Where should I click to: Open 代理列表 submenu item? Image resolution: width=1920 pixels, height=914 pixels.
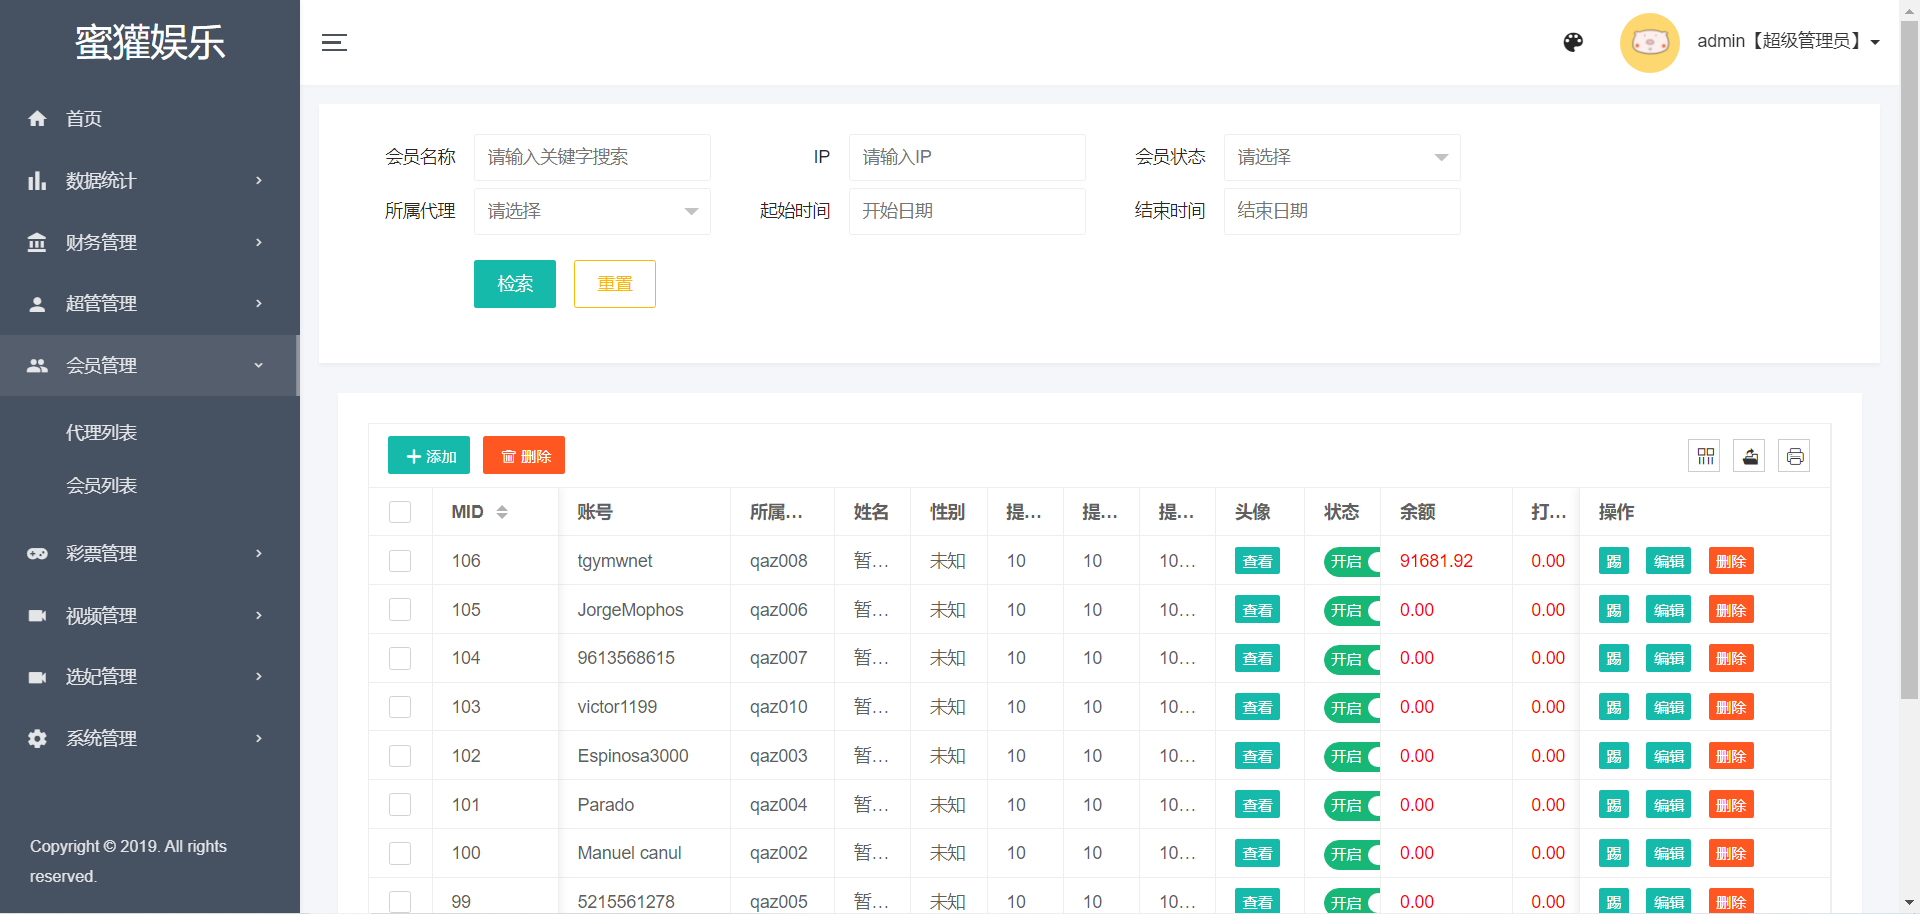click(101, 432)
